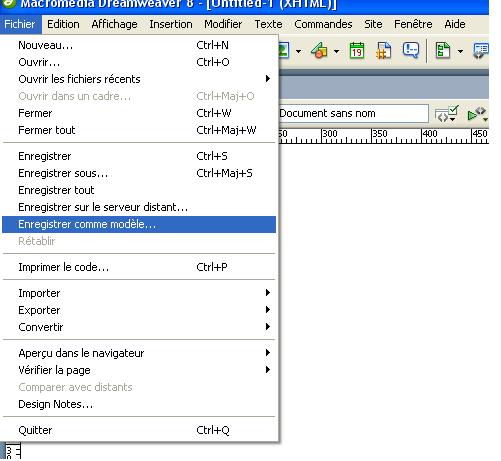Screen dimensions: 501x461
Task: Choose Enregistrer menu item
Action: (139, 156)
